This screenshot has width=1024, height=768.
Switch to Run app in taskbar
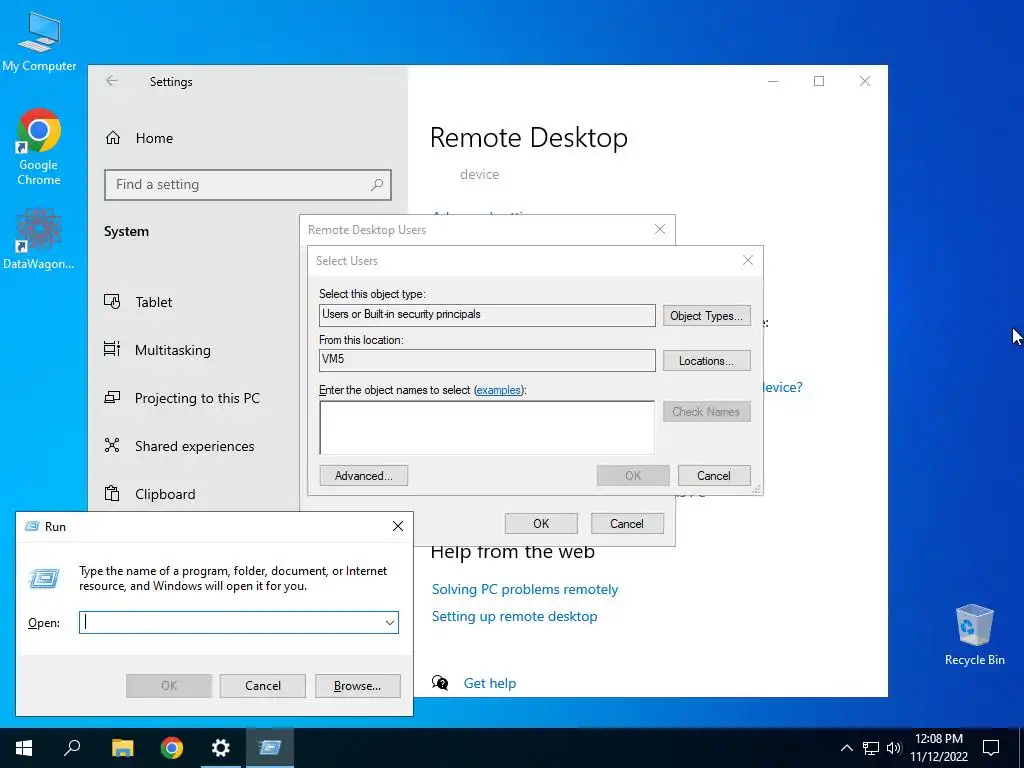270,748
